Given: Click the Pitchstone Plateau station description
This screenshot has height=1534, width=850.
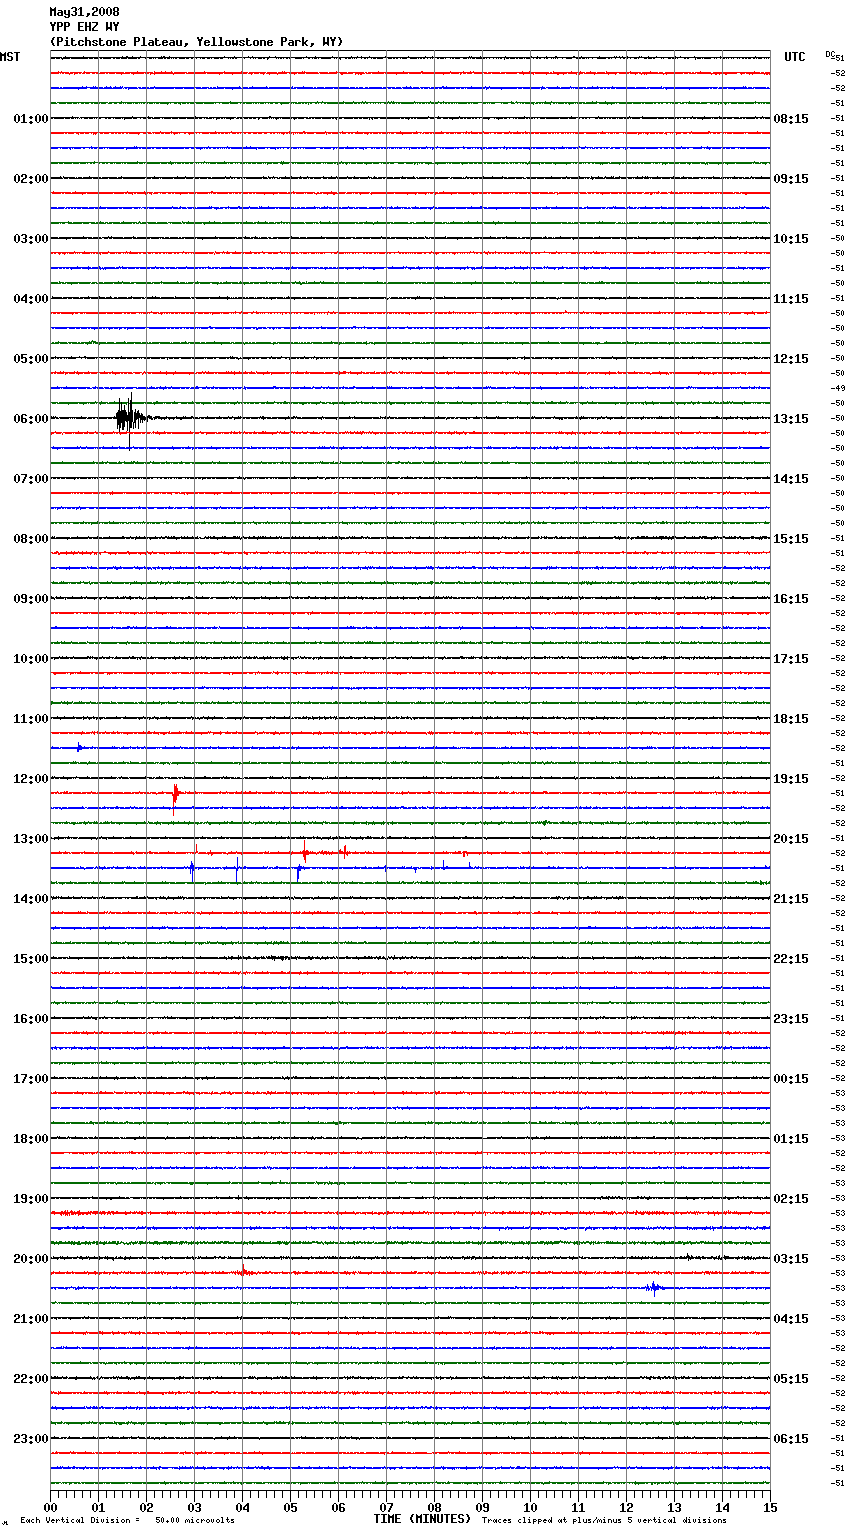Looking at the screenshot, I should coord(196,42).
